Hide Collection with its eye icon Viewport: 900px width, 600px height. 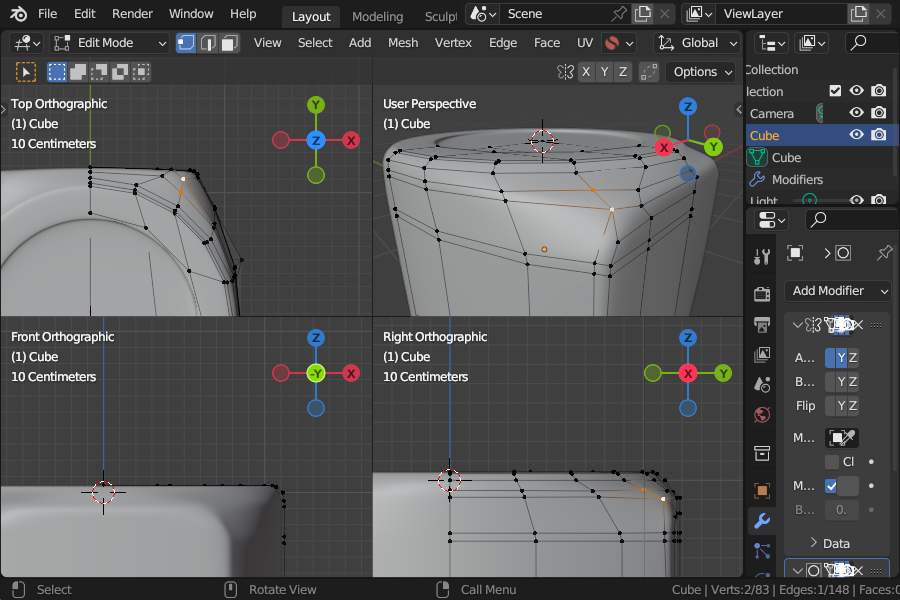[x=856, y=91]
